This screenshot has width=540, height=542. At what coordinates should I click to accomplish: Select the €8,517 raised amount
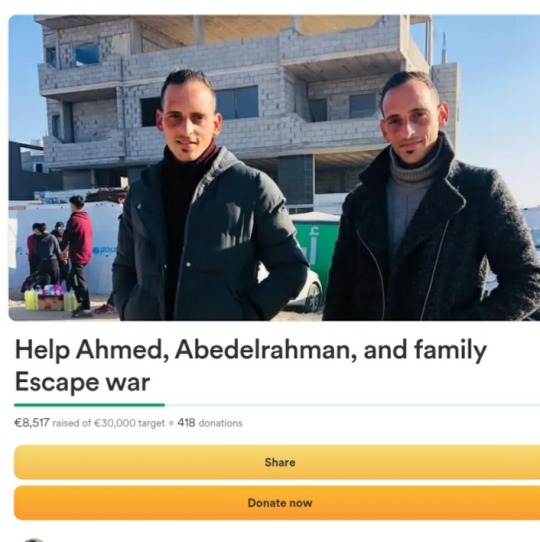point(32,423)
